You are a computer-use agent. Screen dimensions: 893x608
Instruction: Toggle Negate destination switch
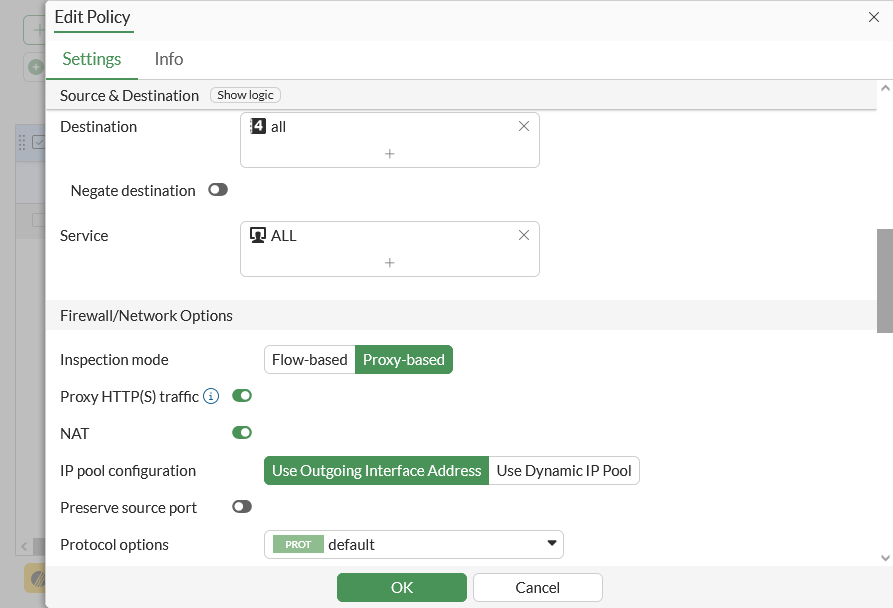tap(218, 190)
